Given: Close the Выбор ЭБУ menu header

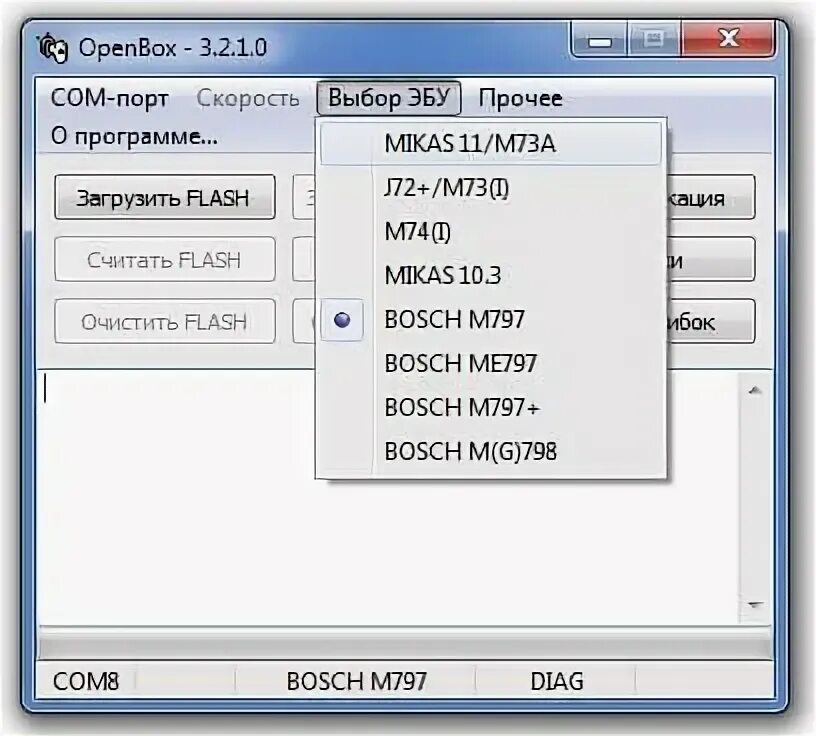Looking at the screenshot, I should pos(389,98).
